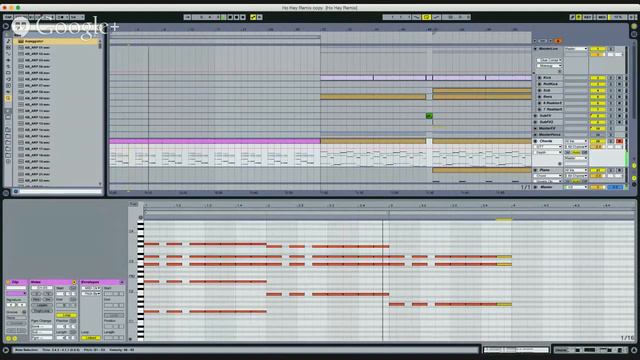This screenshot has width=640, height=360.
Task: Select the MasterPerco track name
Action: point(549,134)
